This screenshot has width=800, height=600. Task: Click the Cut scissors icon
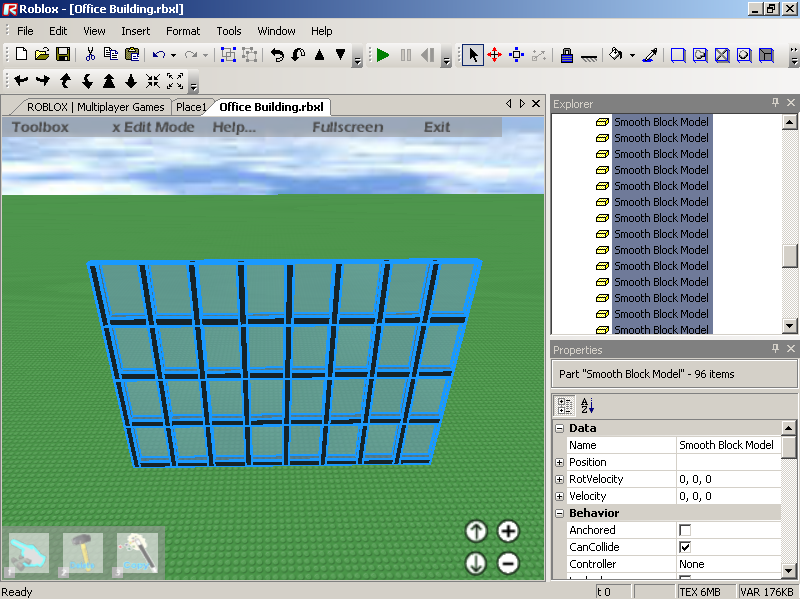coord(90,55)
